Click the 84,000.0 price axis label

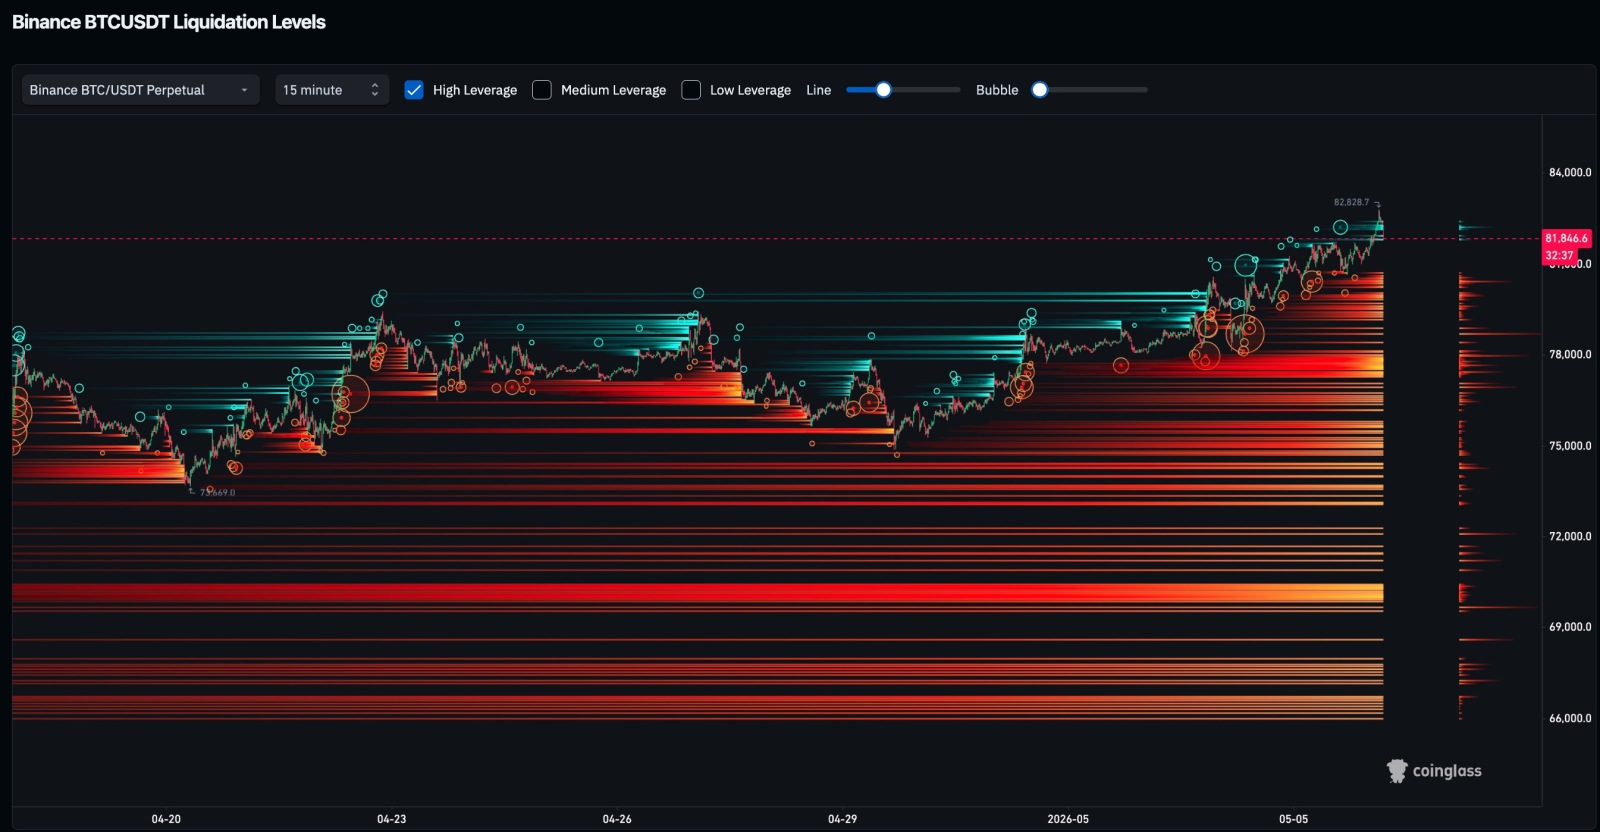[1570, 172]
